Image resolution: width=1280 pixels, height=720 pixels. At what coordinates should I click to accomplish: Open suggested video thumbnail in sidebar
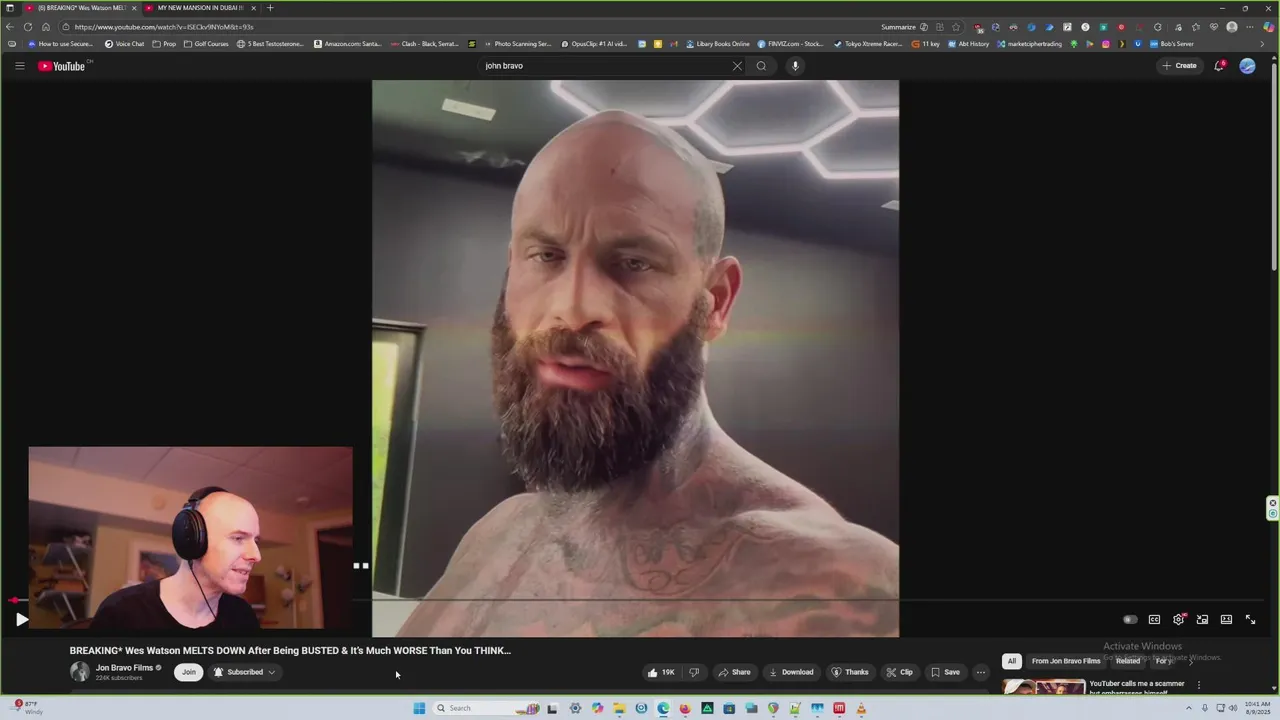[1044, 687]
